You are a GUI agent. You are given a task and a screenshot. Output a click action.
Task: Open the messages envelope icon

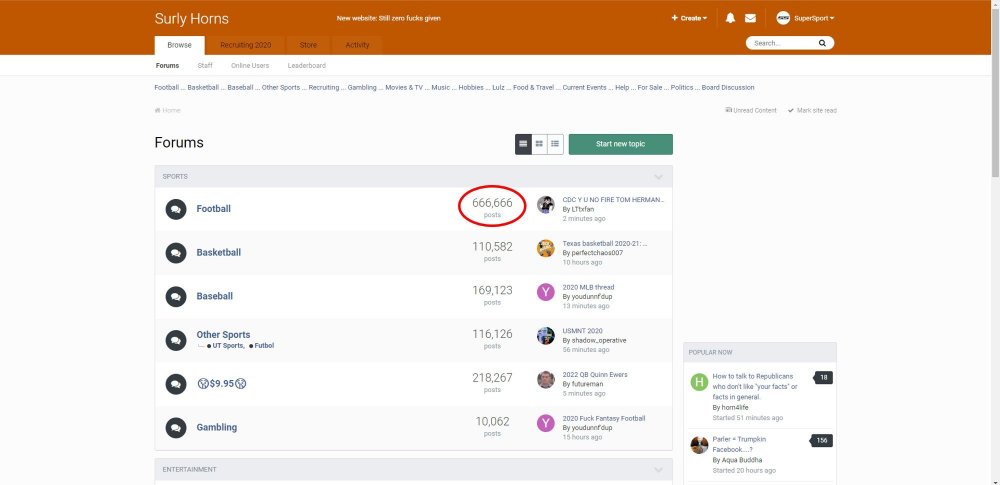coord(750,18)
